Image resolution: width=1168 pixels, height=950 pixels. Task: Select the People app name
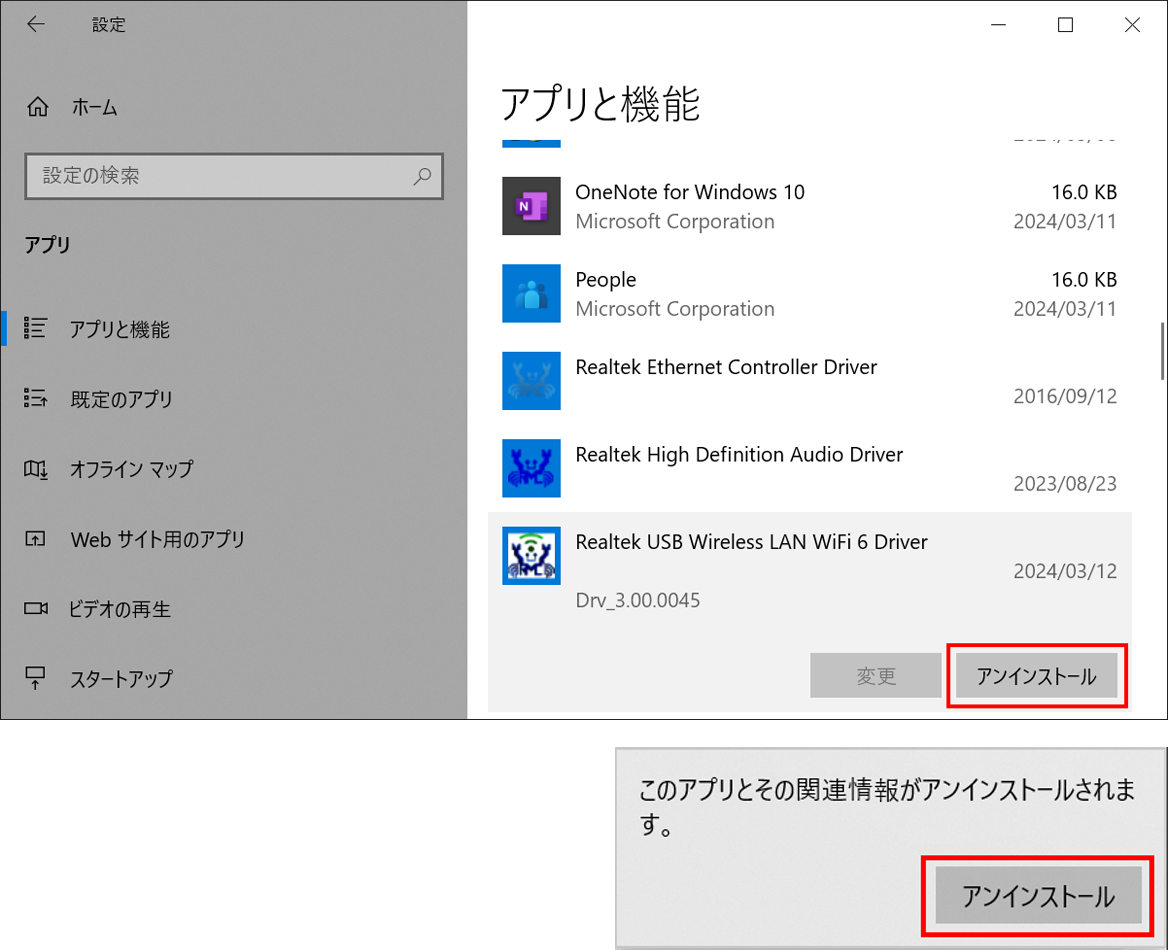click(x=606, y=280)
